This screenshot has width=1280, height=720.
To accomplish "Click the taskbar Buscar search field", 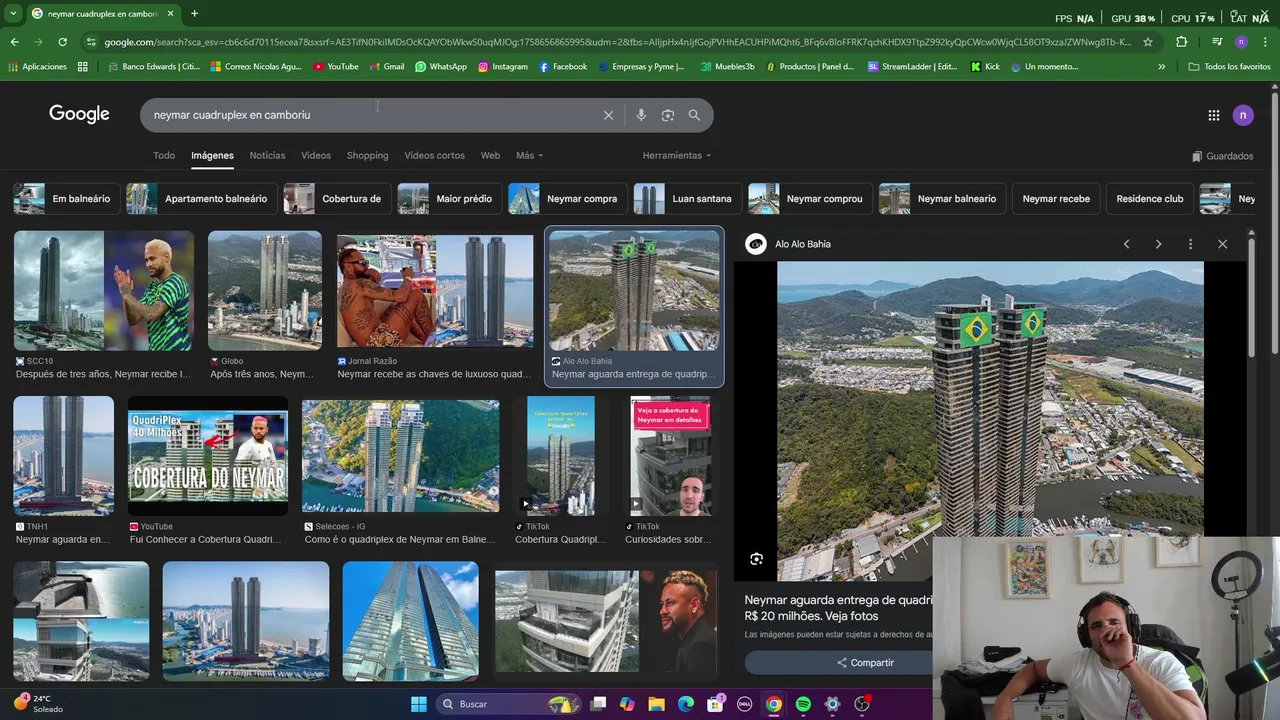I will click(508, 704).
